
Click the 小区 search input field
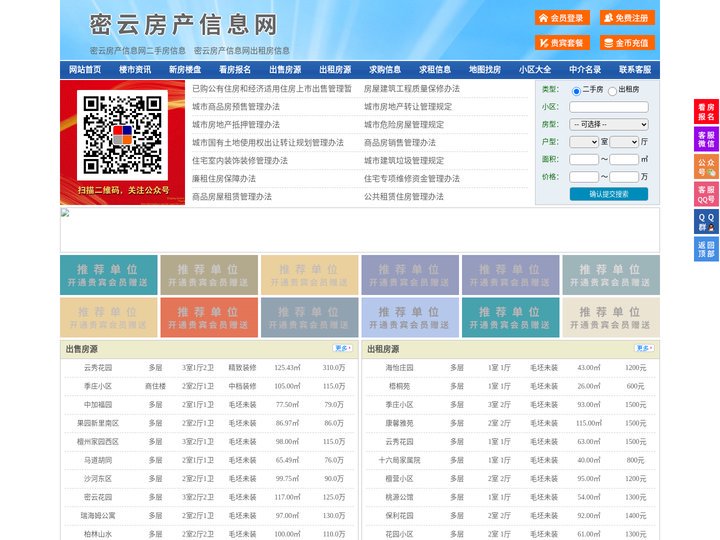609,107
